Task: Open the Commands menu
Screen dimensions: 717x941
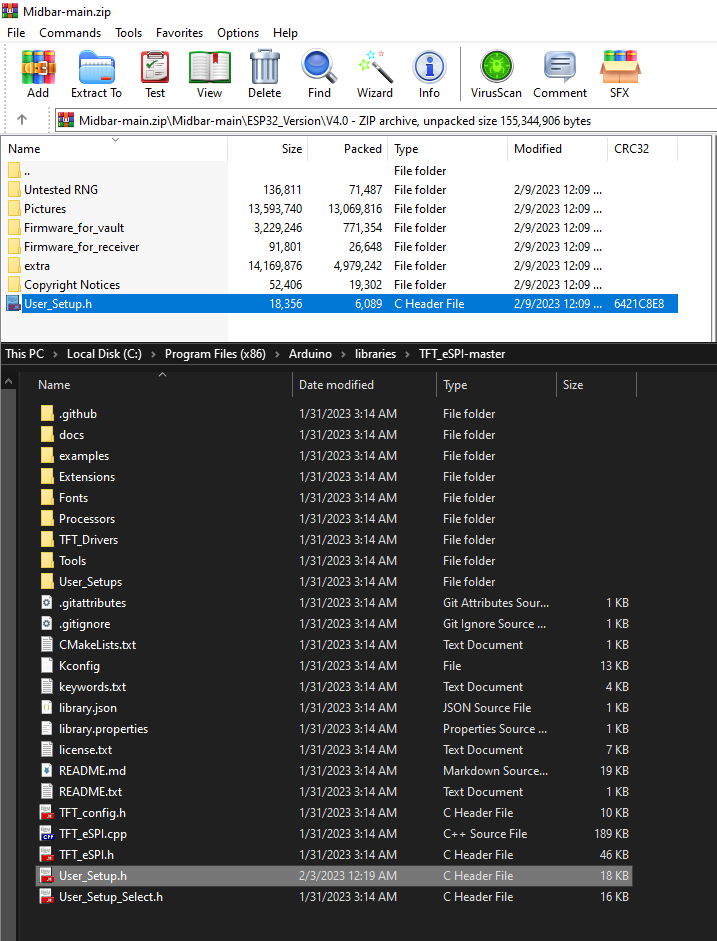Action: 70,32
